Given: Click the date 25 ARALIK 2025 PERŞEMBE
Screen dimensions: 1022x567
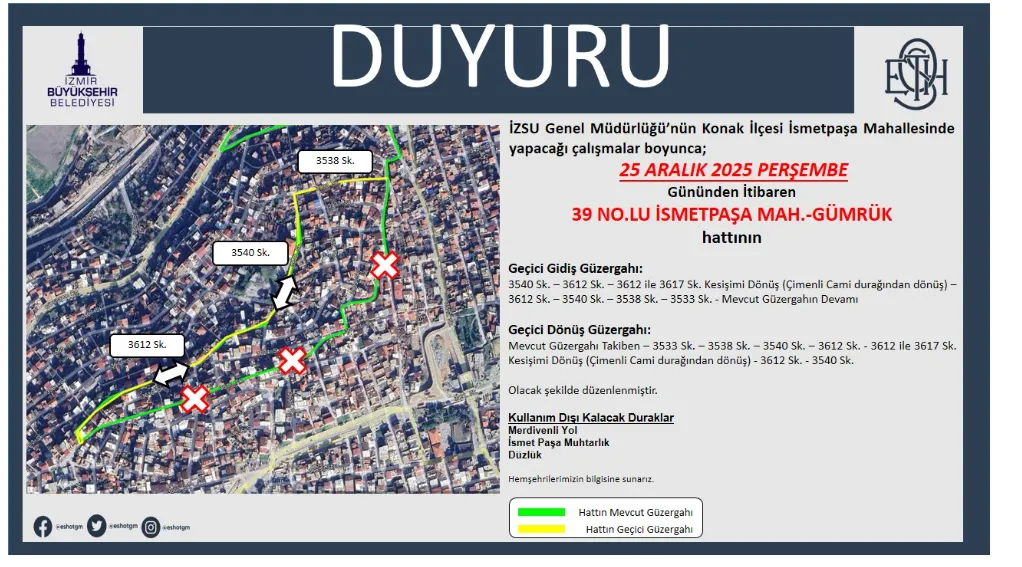Looking at the screenshot, I should tap(733, 170).
